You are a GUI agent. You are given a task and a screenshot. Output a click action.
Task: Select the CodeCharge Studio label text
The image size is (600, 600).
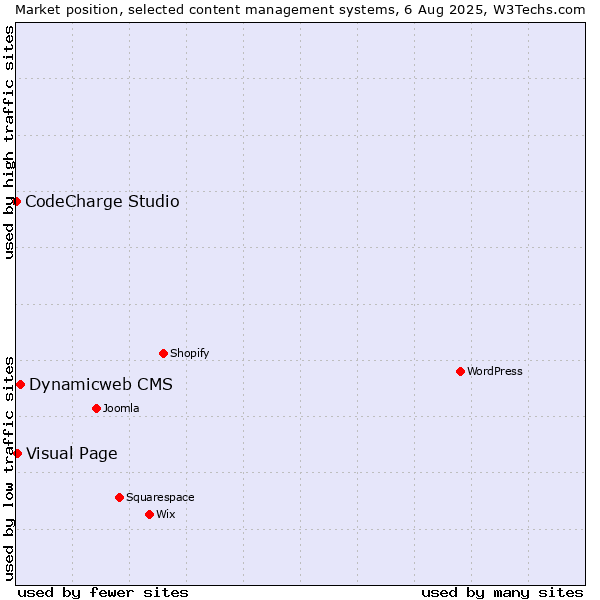pyautogui.click(x=102, y=201)
